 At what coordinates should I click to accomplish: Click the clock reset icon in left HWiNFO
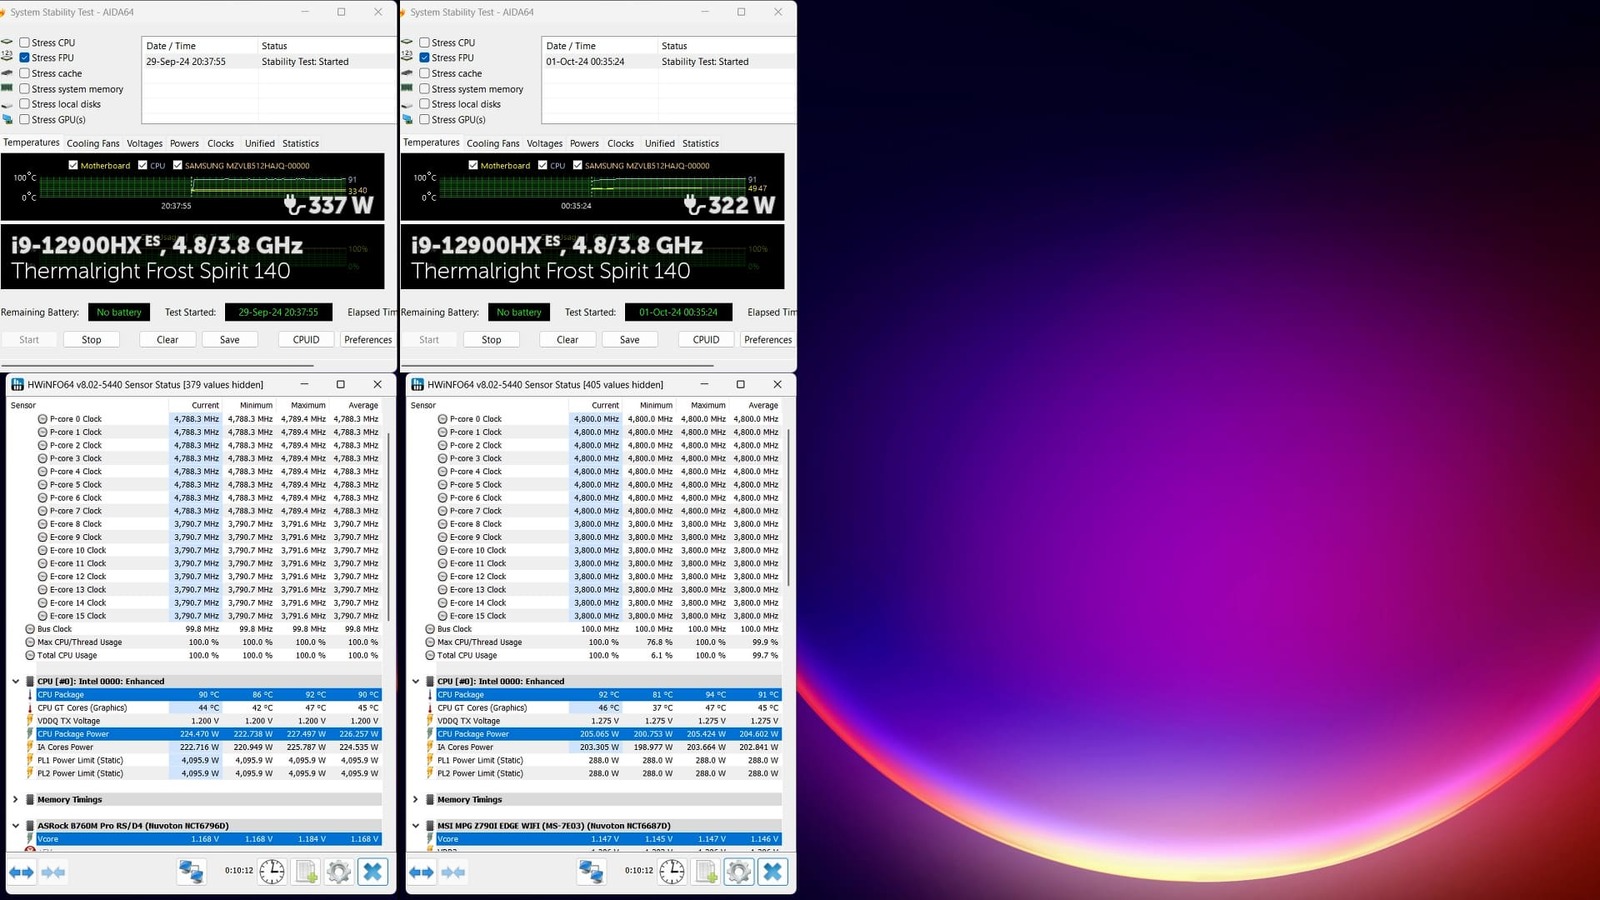(x=272, y=872)
